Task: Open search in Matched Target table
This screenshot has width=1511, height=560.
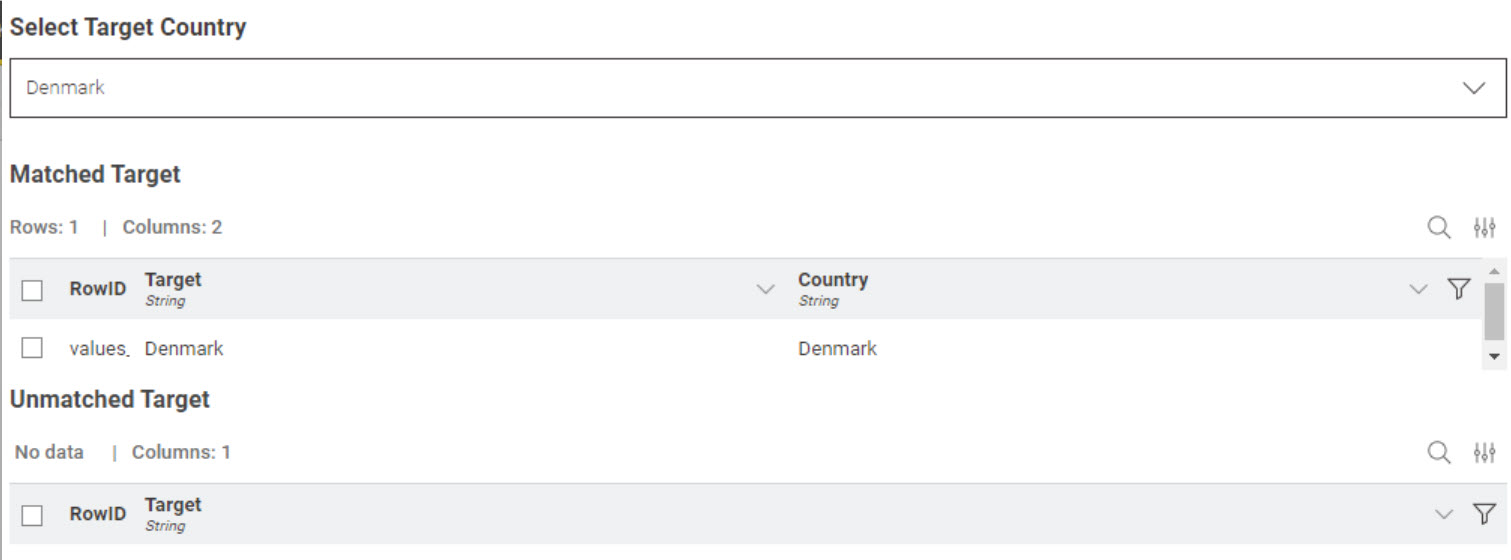Action: [1438, 228]
